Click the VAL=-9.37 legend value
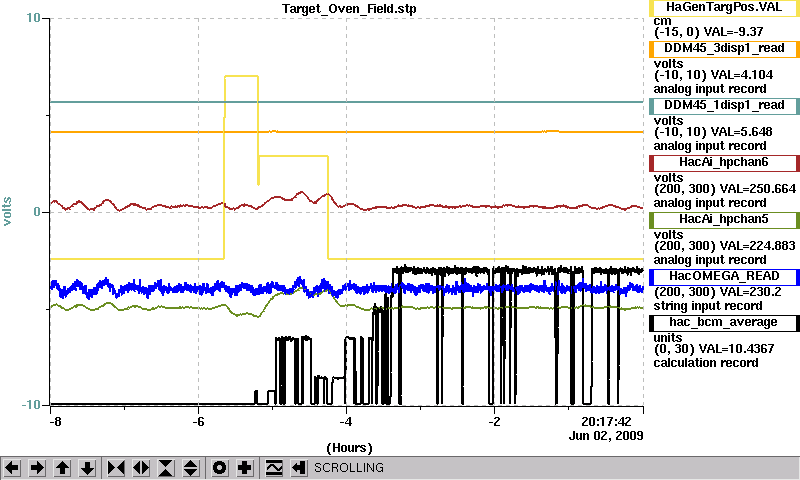 point(733,32)
